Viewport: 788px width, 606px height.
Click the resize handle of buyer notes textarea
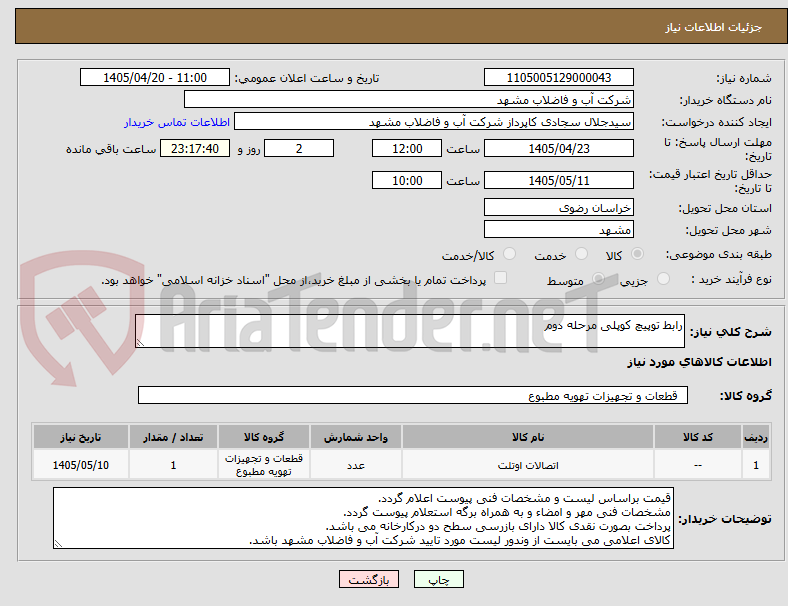pyautogui.click(x=58, y=544)
